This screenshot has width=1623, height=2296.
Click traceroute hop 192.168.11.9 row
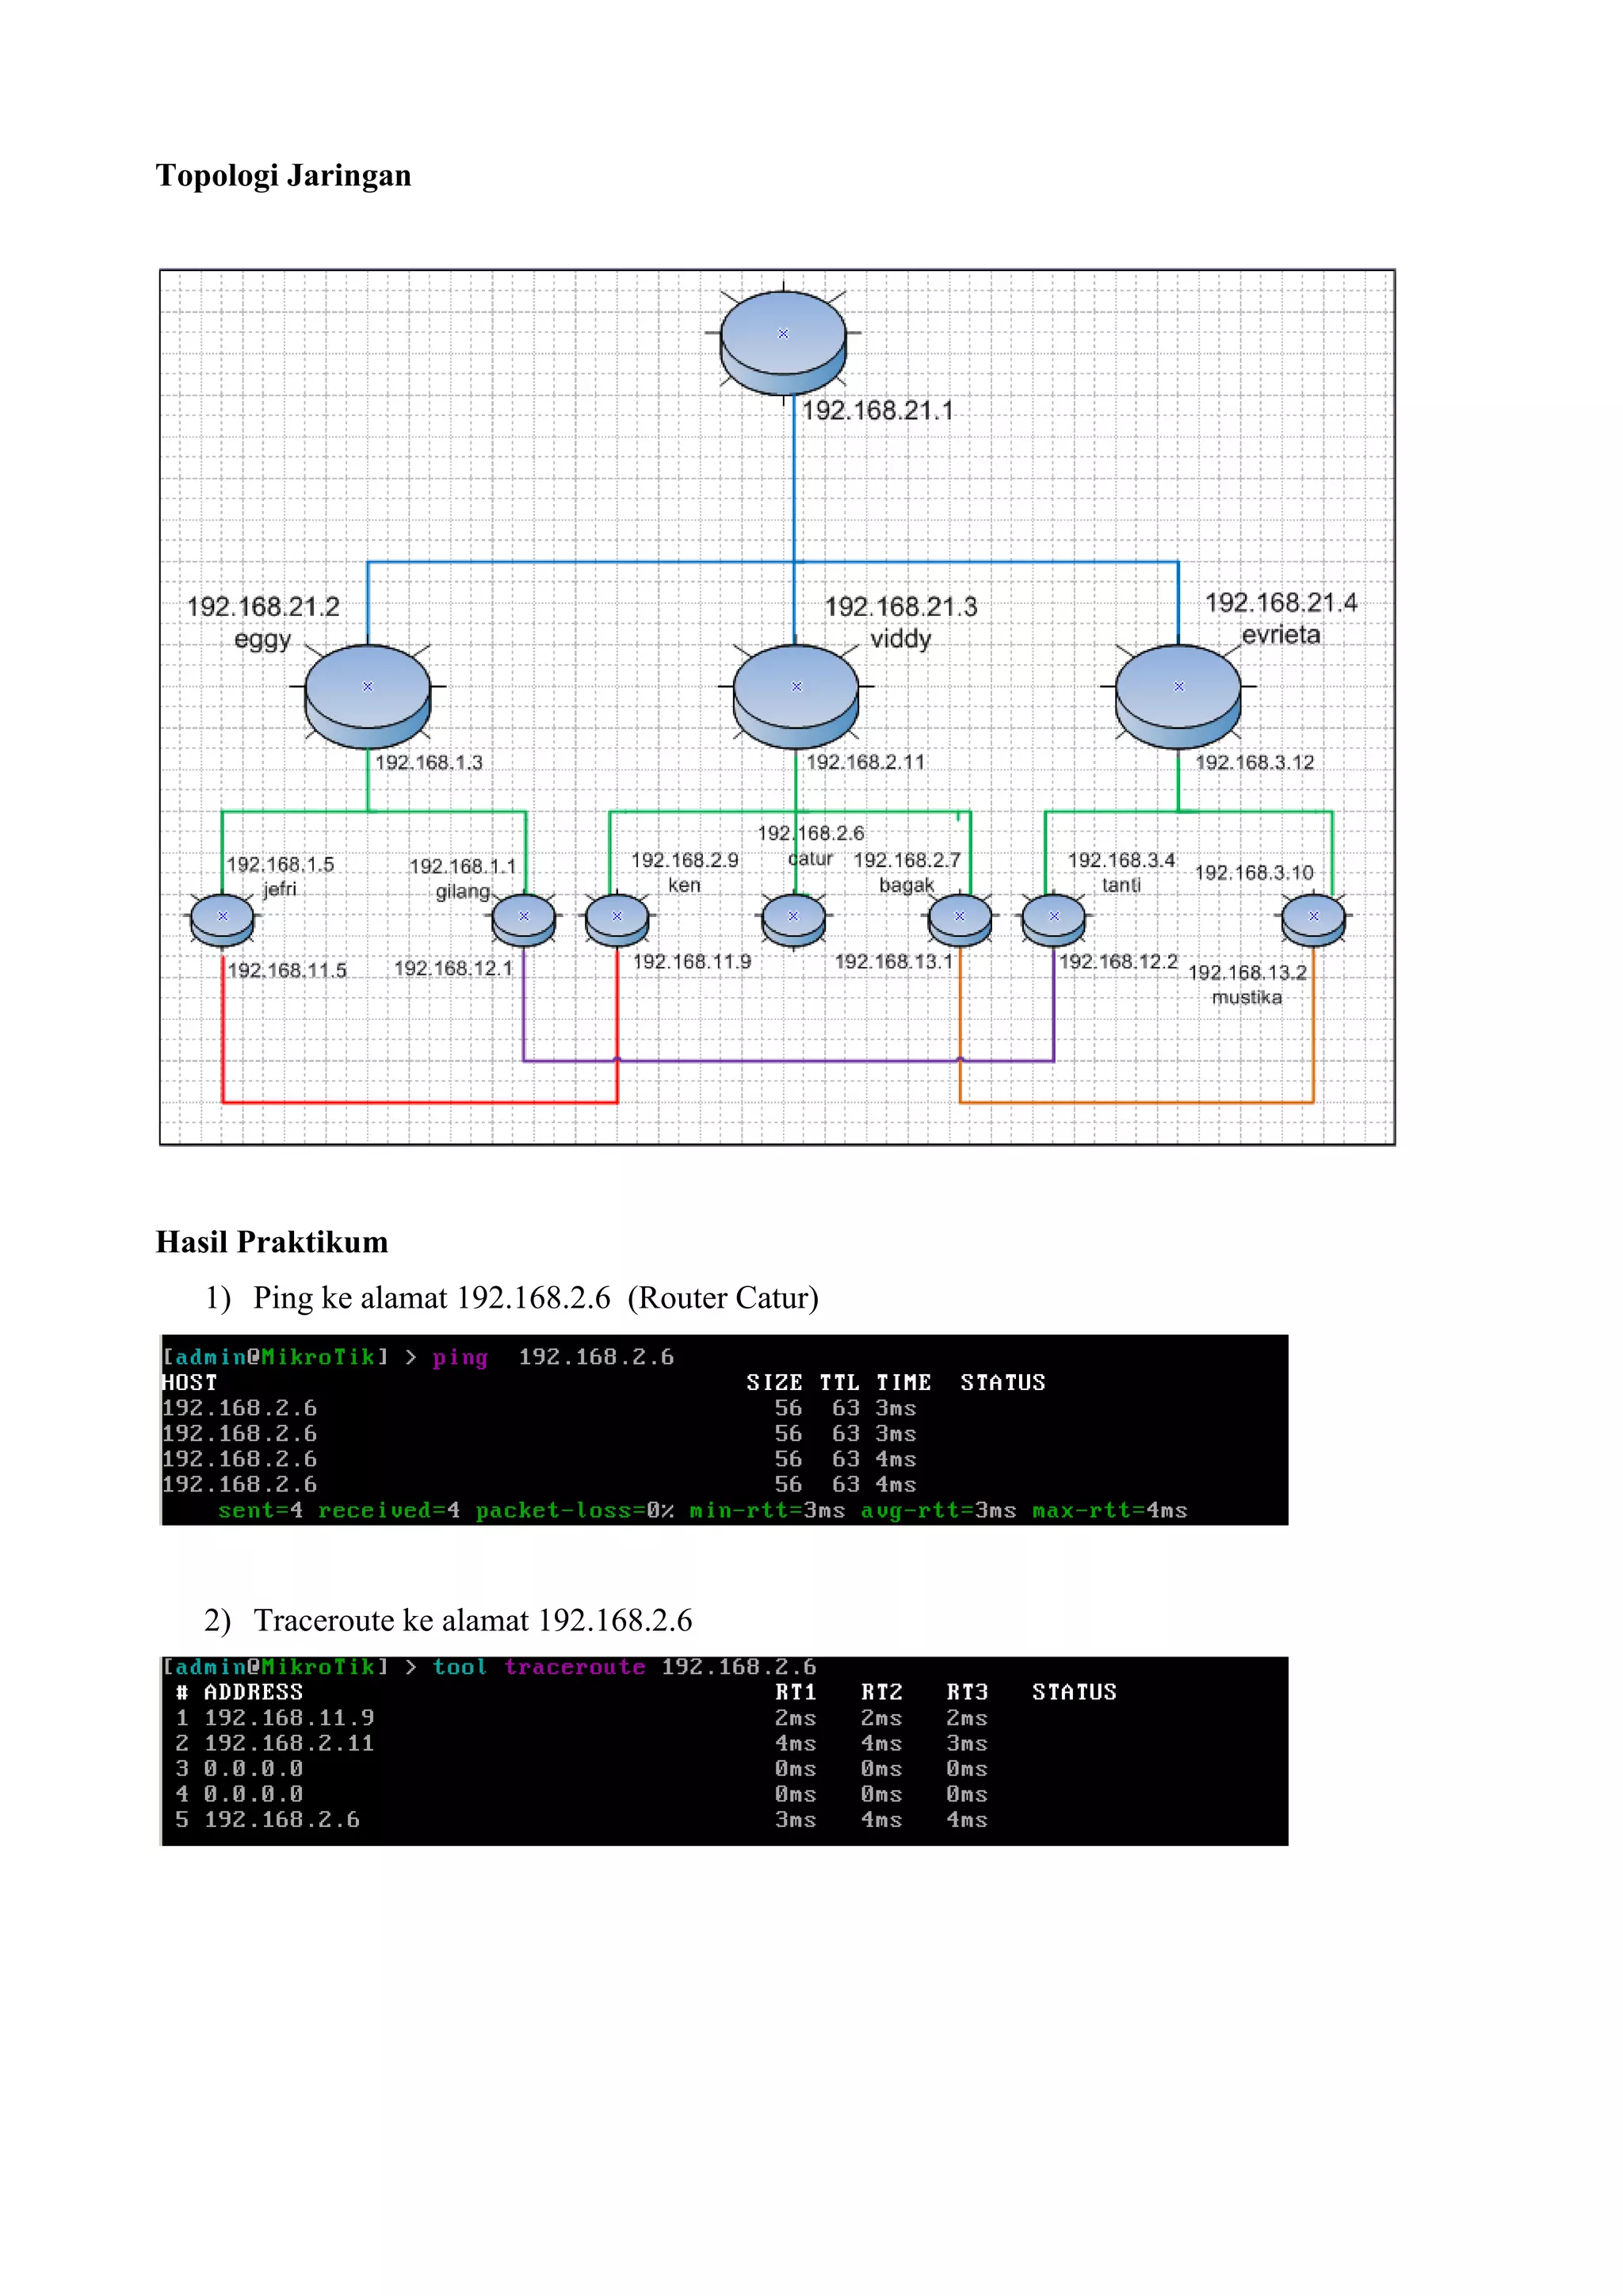289,1718
